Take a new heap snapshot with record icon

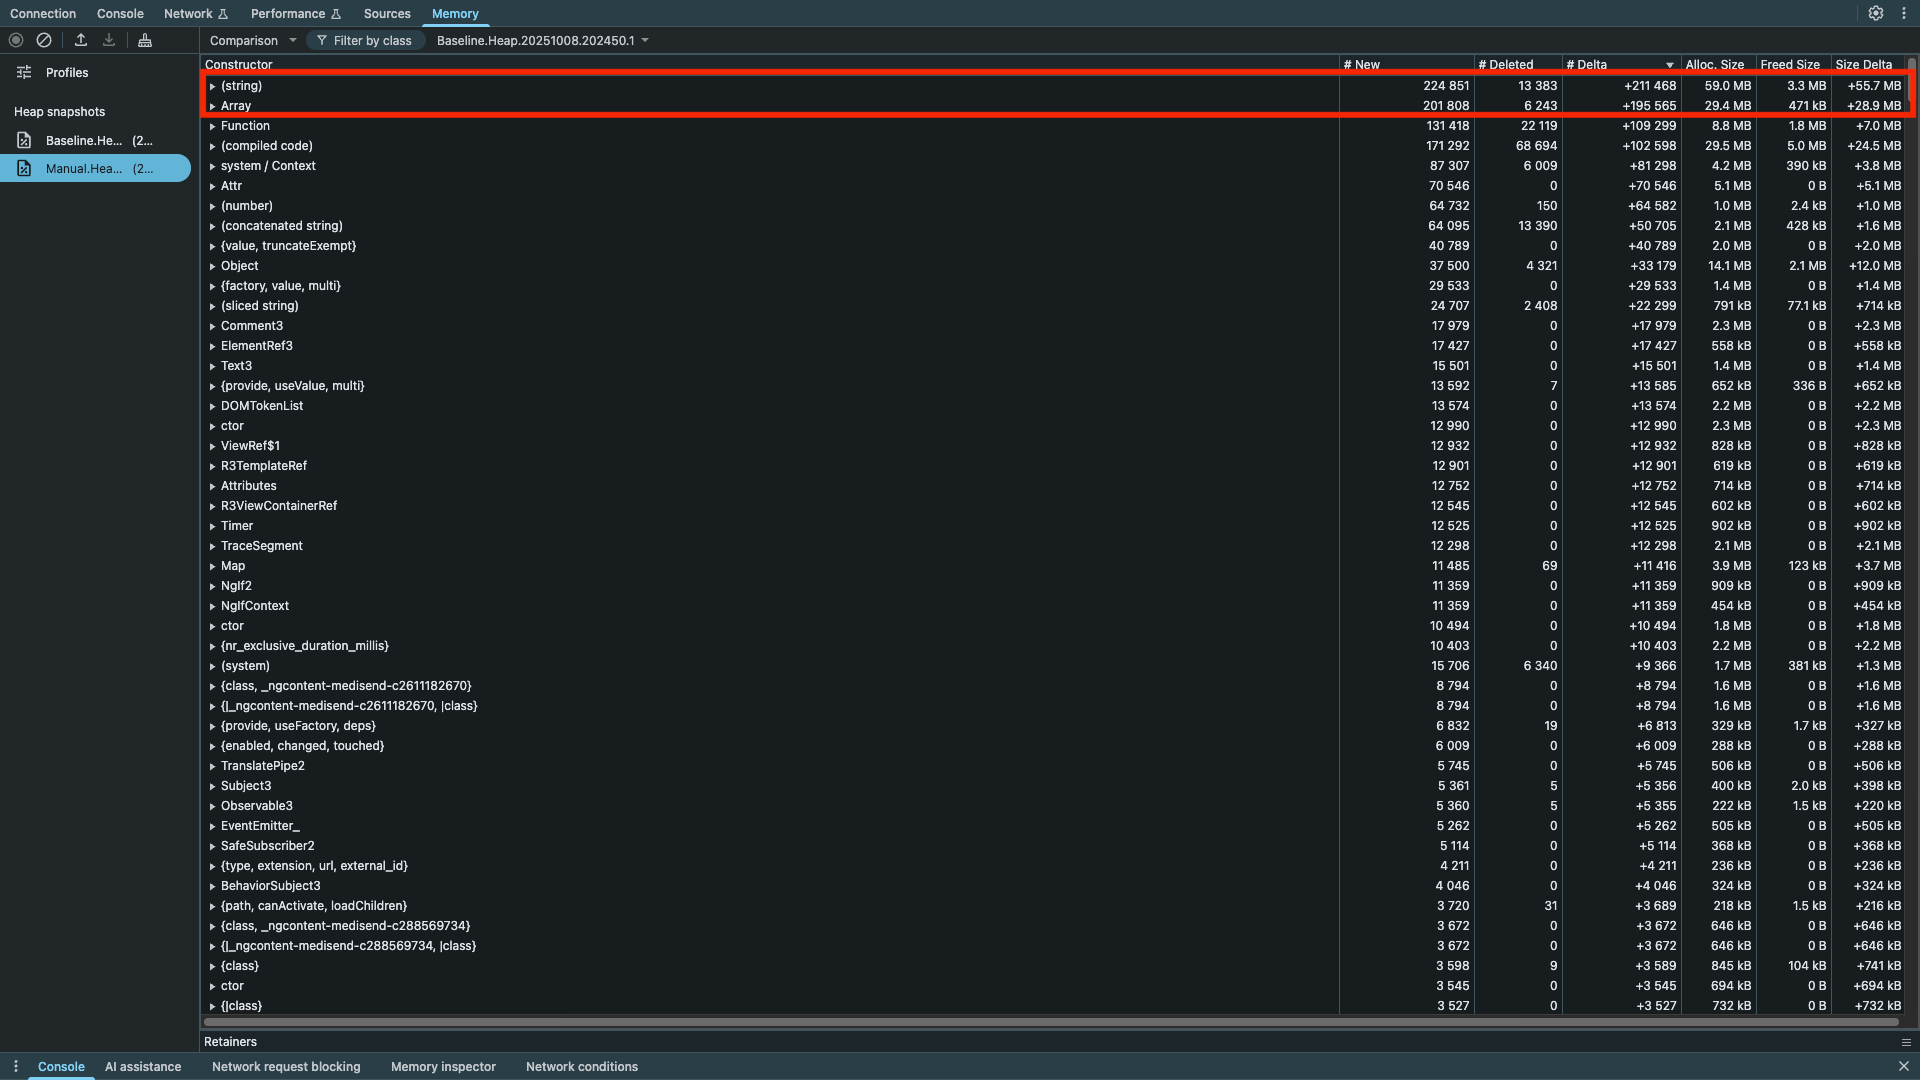[15, 40]
